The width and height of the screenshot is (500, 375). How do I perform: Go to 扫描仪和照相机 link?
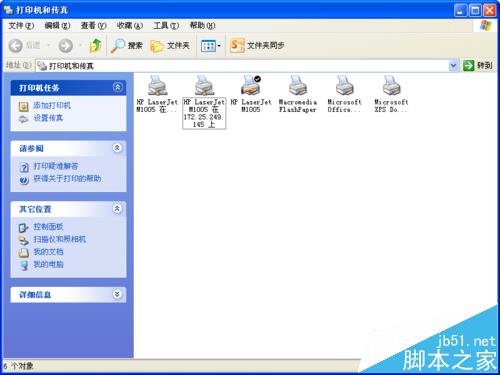[59, 239]
